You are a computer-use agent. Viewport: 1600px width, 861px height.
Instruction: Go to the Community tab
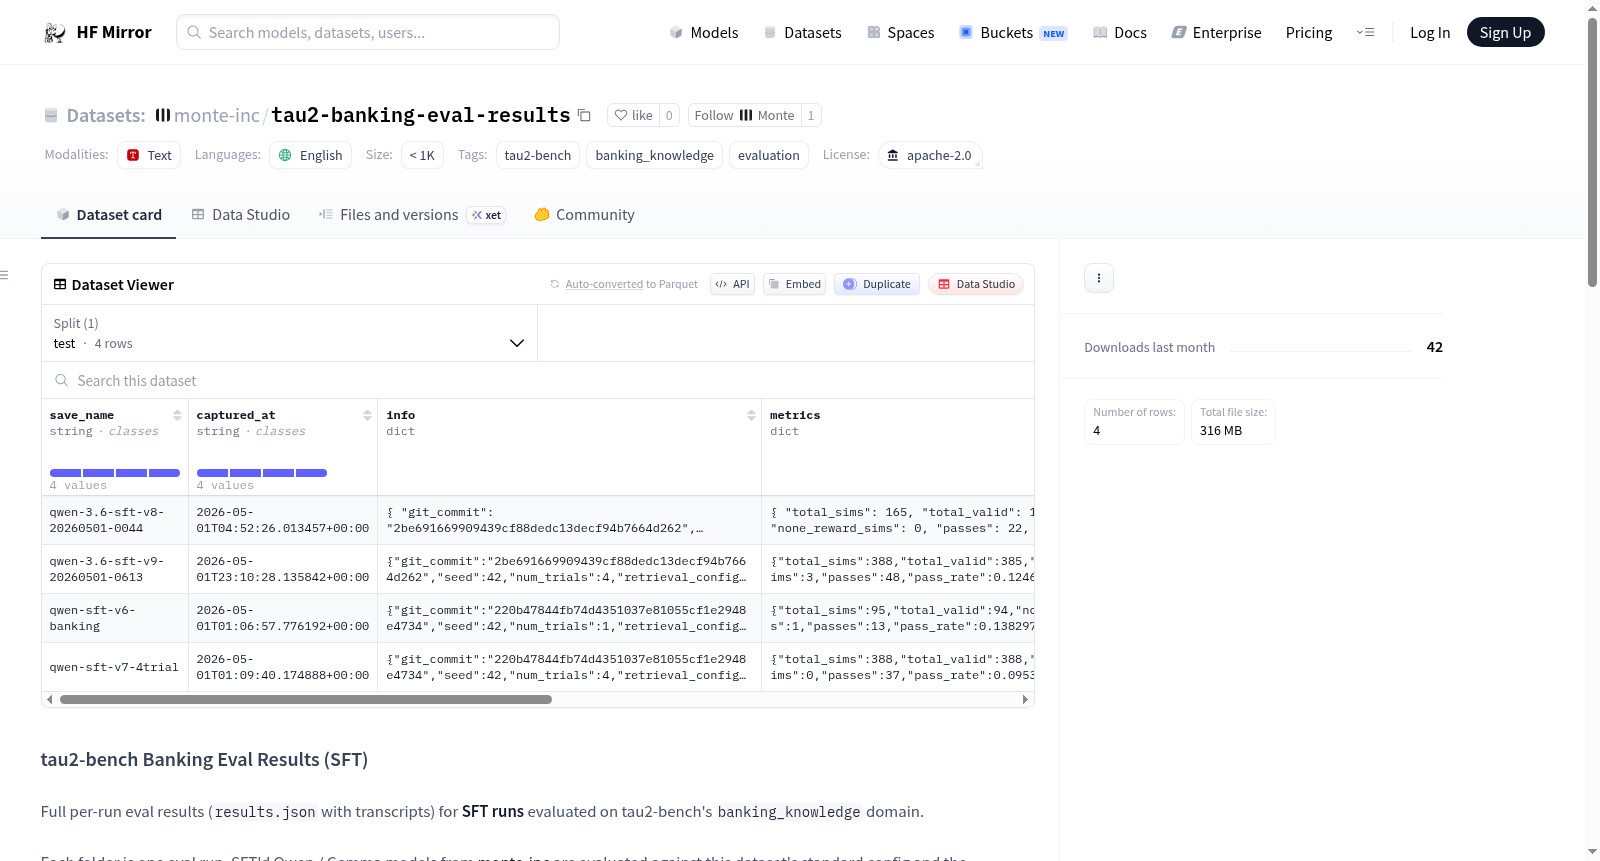pos(584,215)
